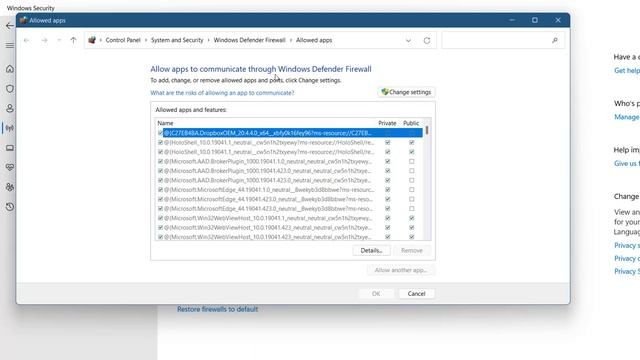
Task: Open App & browser control sidebar icon
Action: point(10,148)
